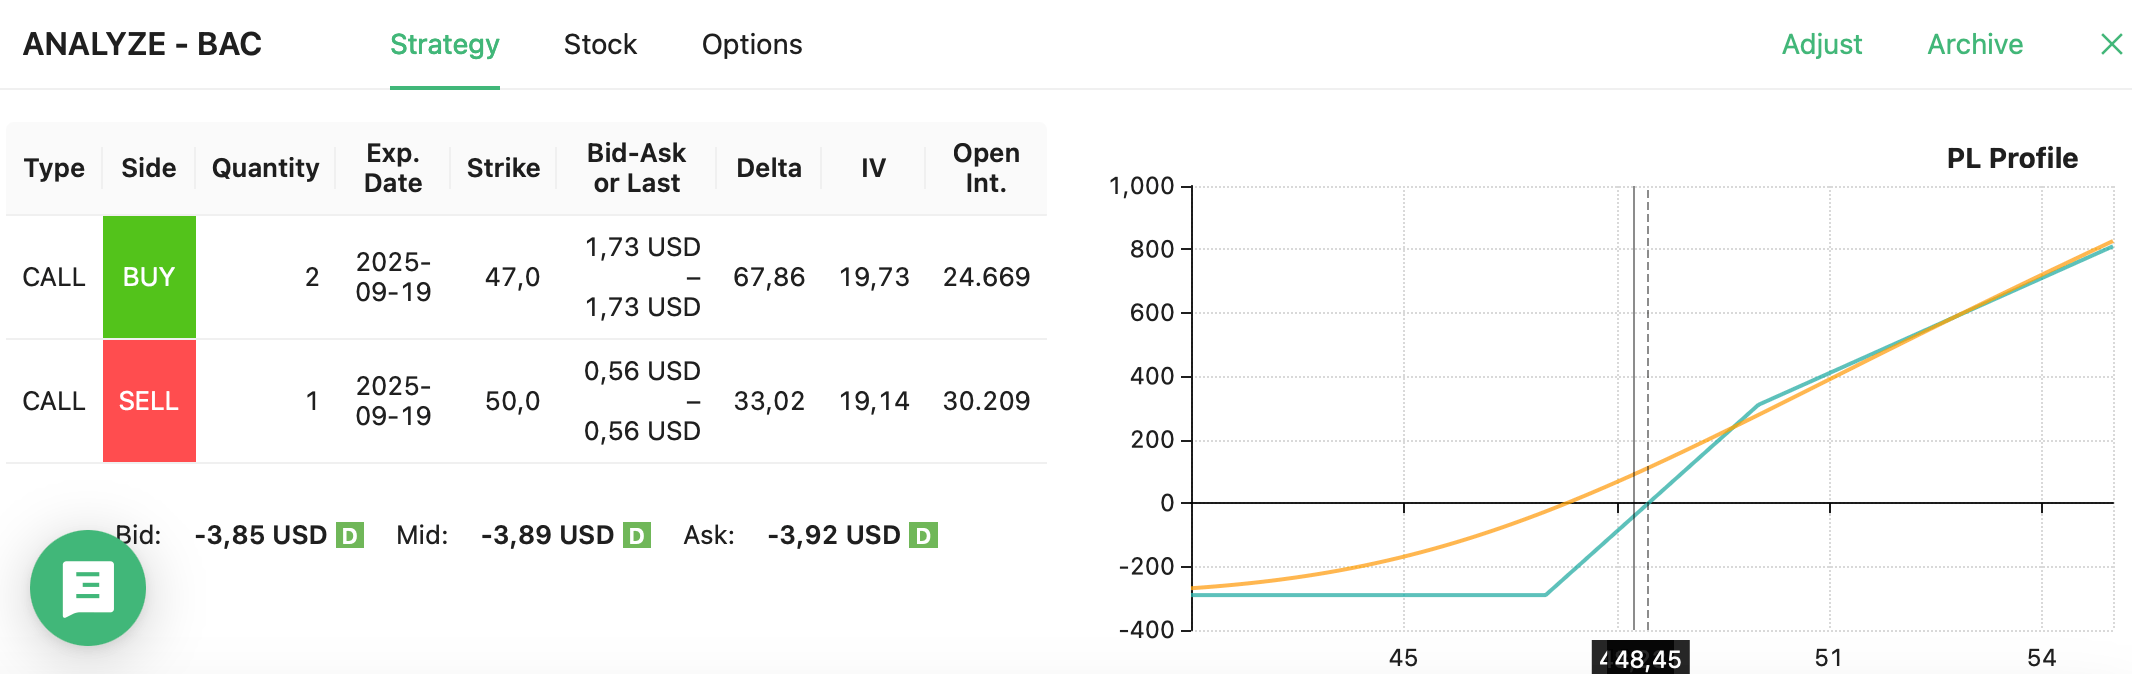Viewport: 2132px width, 674px height.
Task: Open the expiration date selector for the BUY leg
Action: (x=394, y=277)
